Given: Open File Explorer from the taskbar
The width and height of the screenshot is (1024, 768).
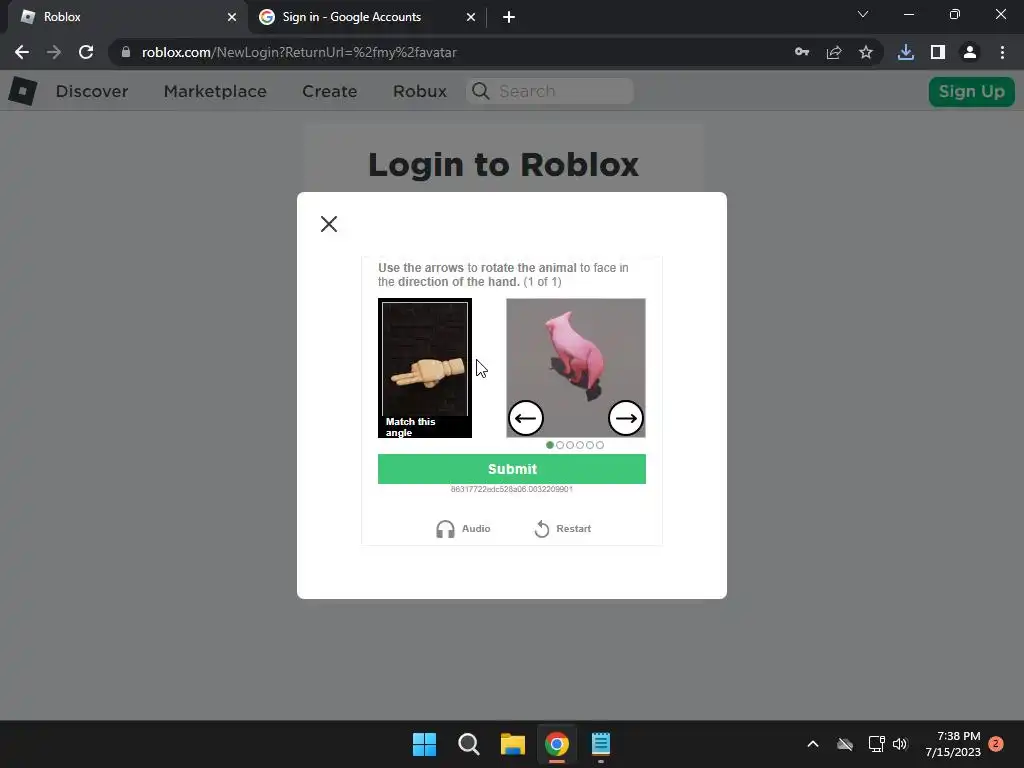Looking at the screenshot, I should point(513,744).
